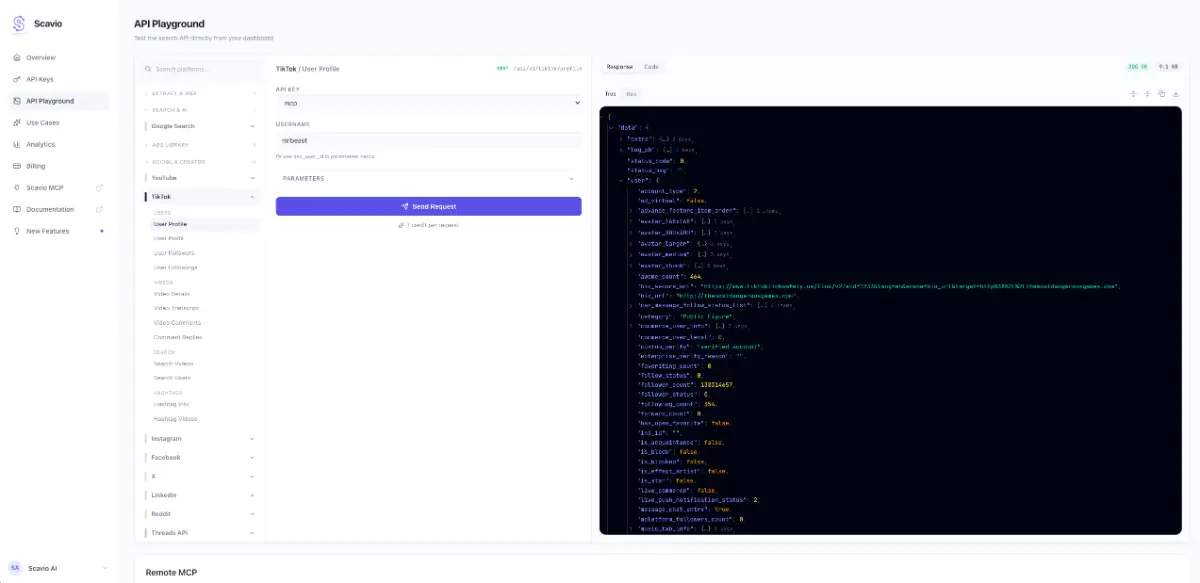
Task: Open New Features in the sidebar
Action: coord(58,231)
